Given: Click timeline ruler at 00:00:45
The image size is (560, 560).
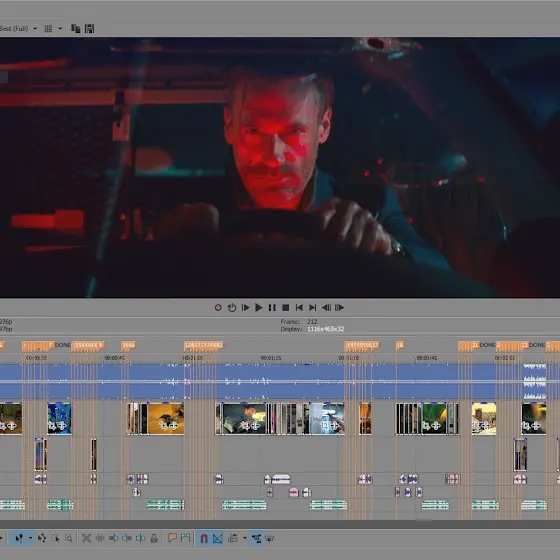Looking at the screenshot, I should tap(115, 358).
